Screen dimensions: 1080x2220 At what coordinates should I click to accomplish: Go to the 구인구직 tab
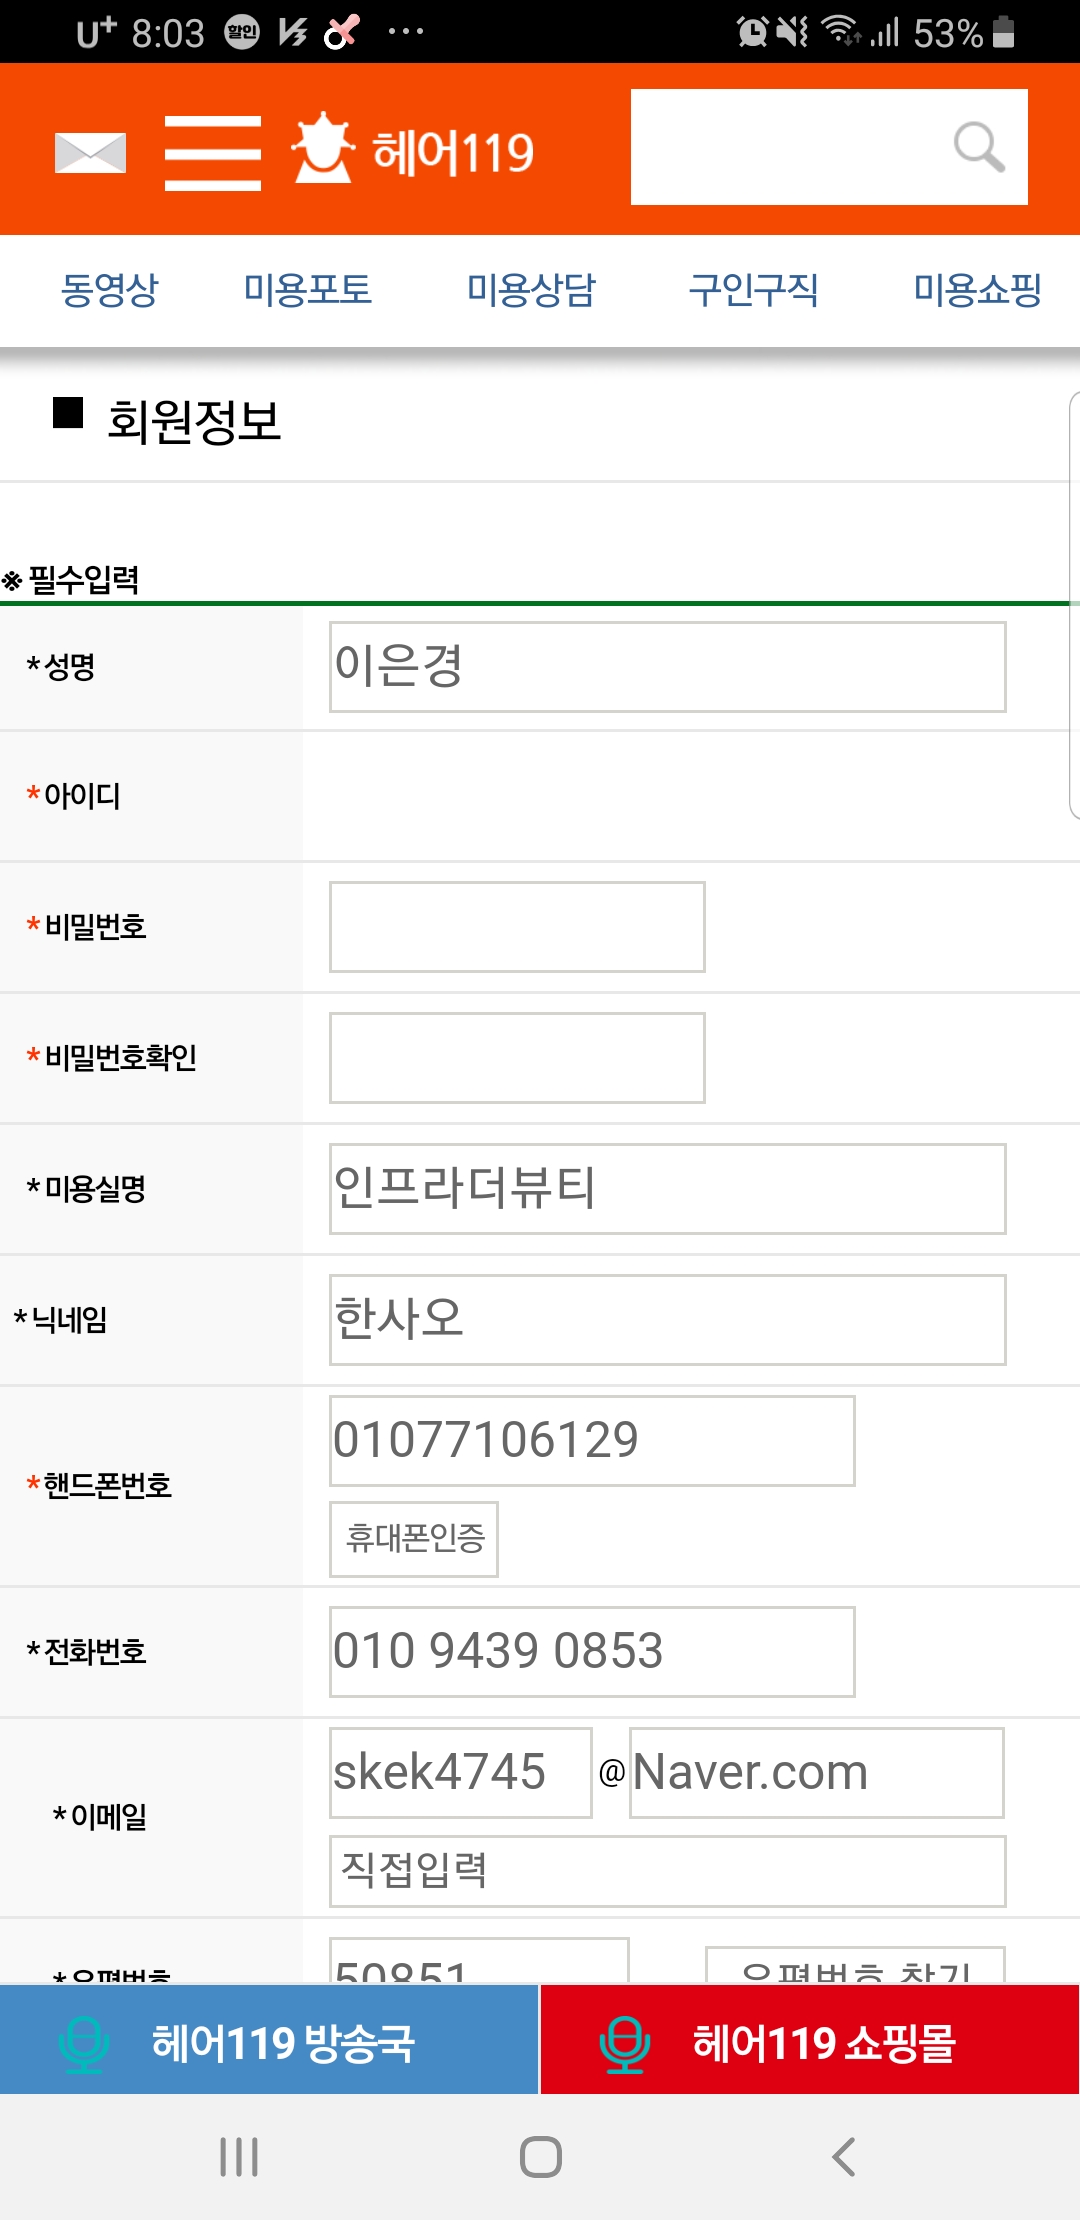pos(753,290)
